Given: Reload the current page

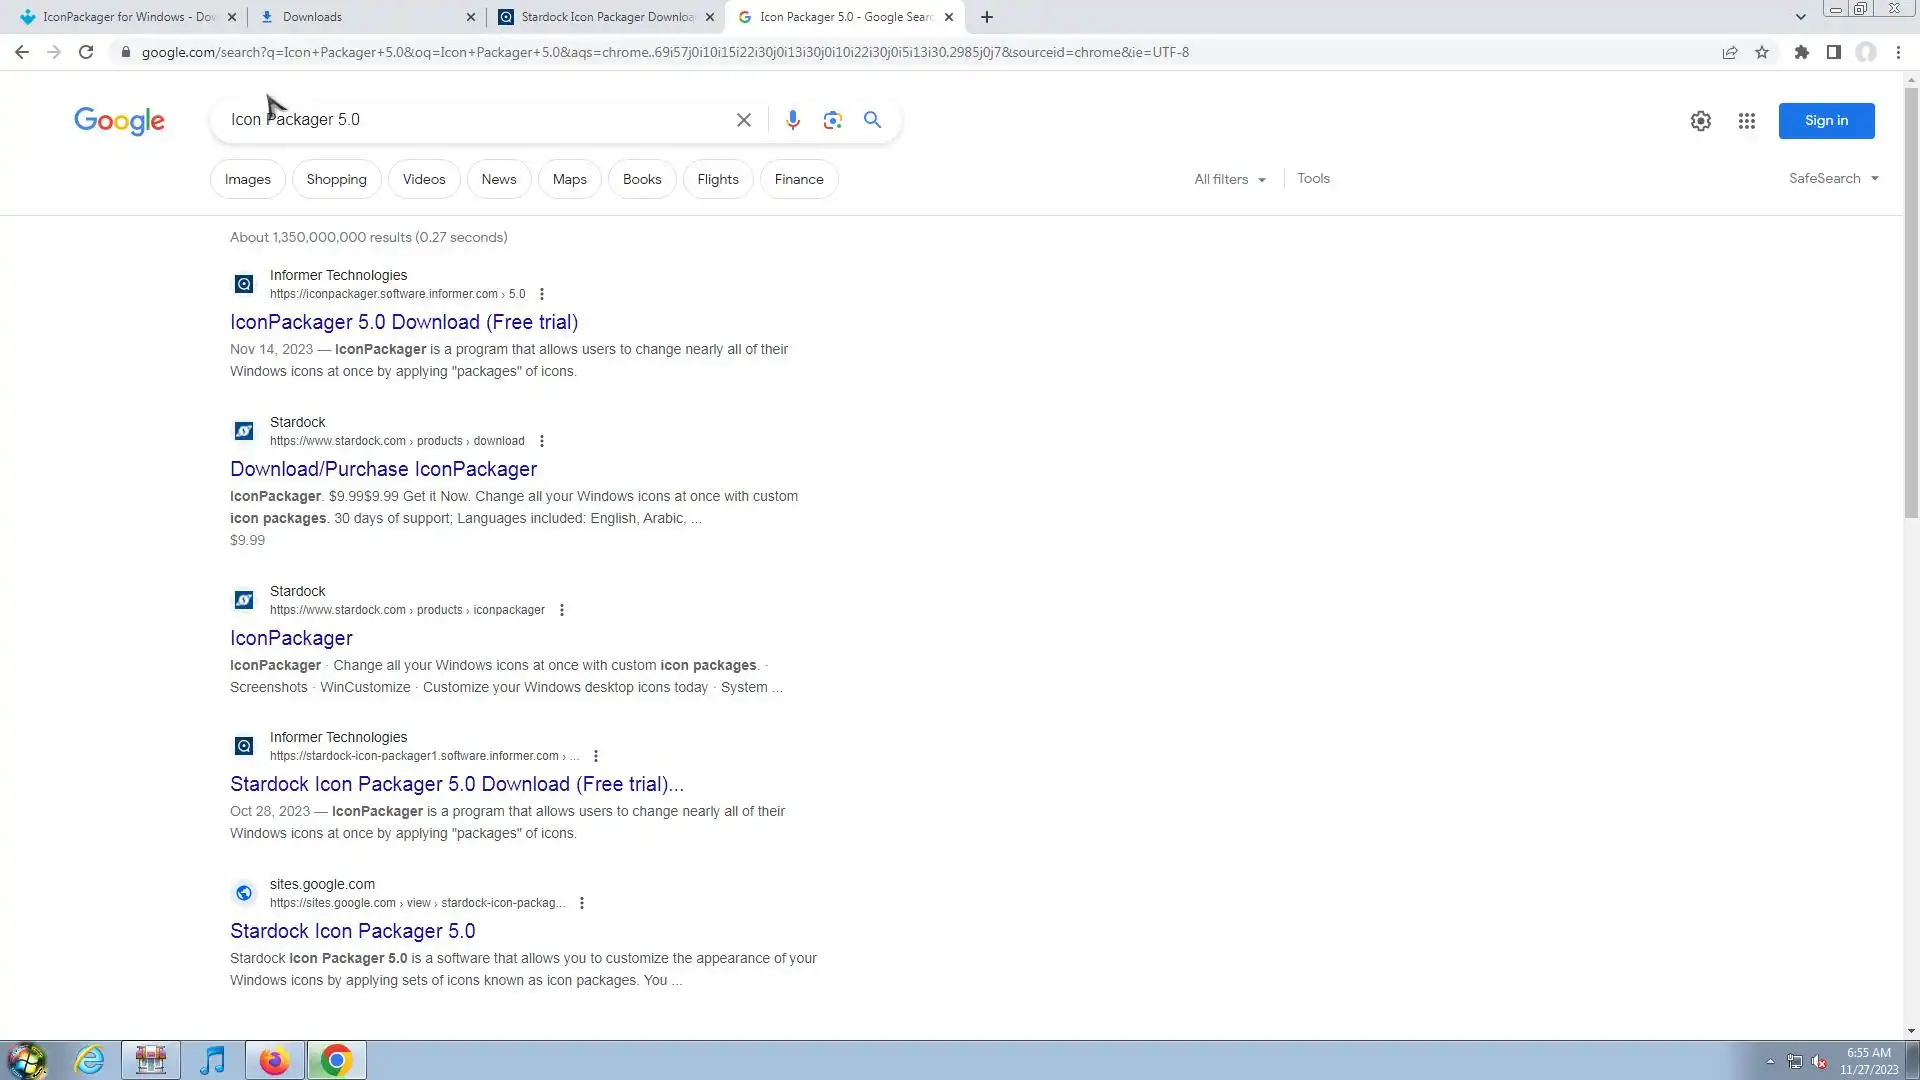Looking at the screenshot, I should (86, 52).
